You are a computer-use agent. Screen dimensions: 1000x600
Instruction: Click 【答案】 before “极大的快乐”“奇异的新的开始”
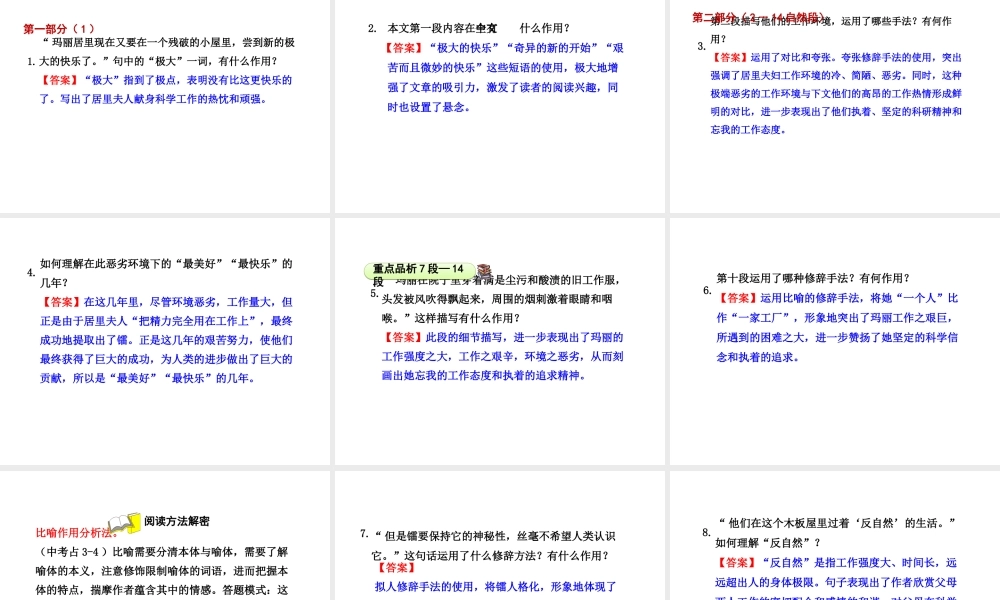(403, 48)
